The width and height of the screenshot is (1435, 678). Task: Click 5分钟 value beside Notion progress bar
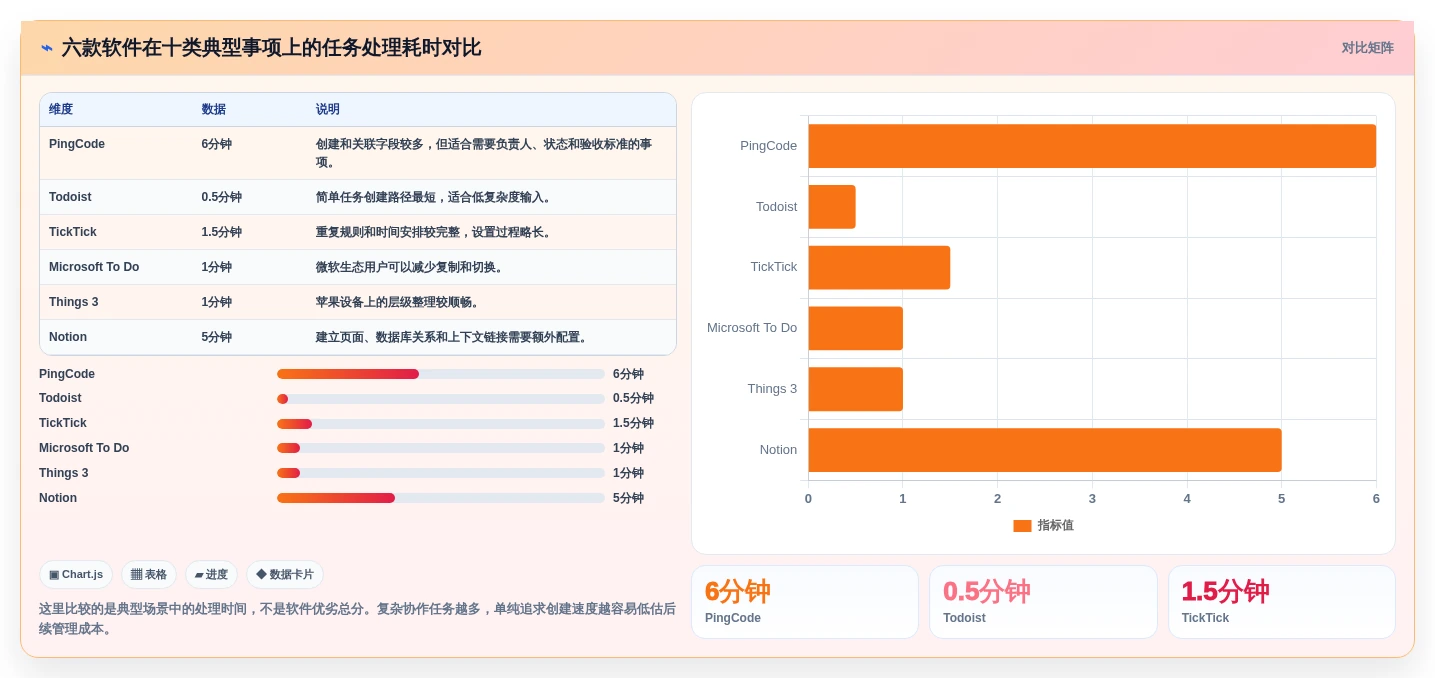click(628, 498)
